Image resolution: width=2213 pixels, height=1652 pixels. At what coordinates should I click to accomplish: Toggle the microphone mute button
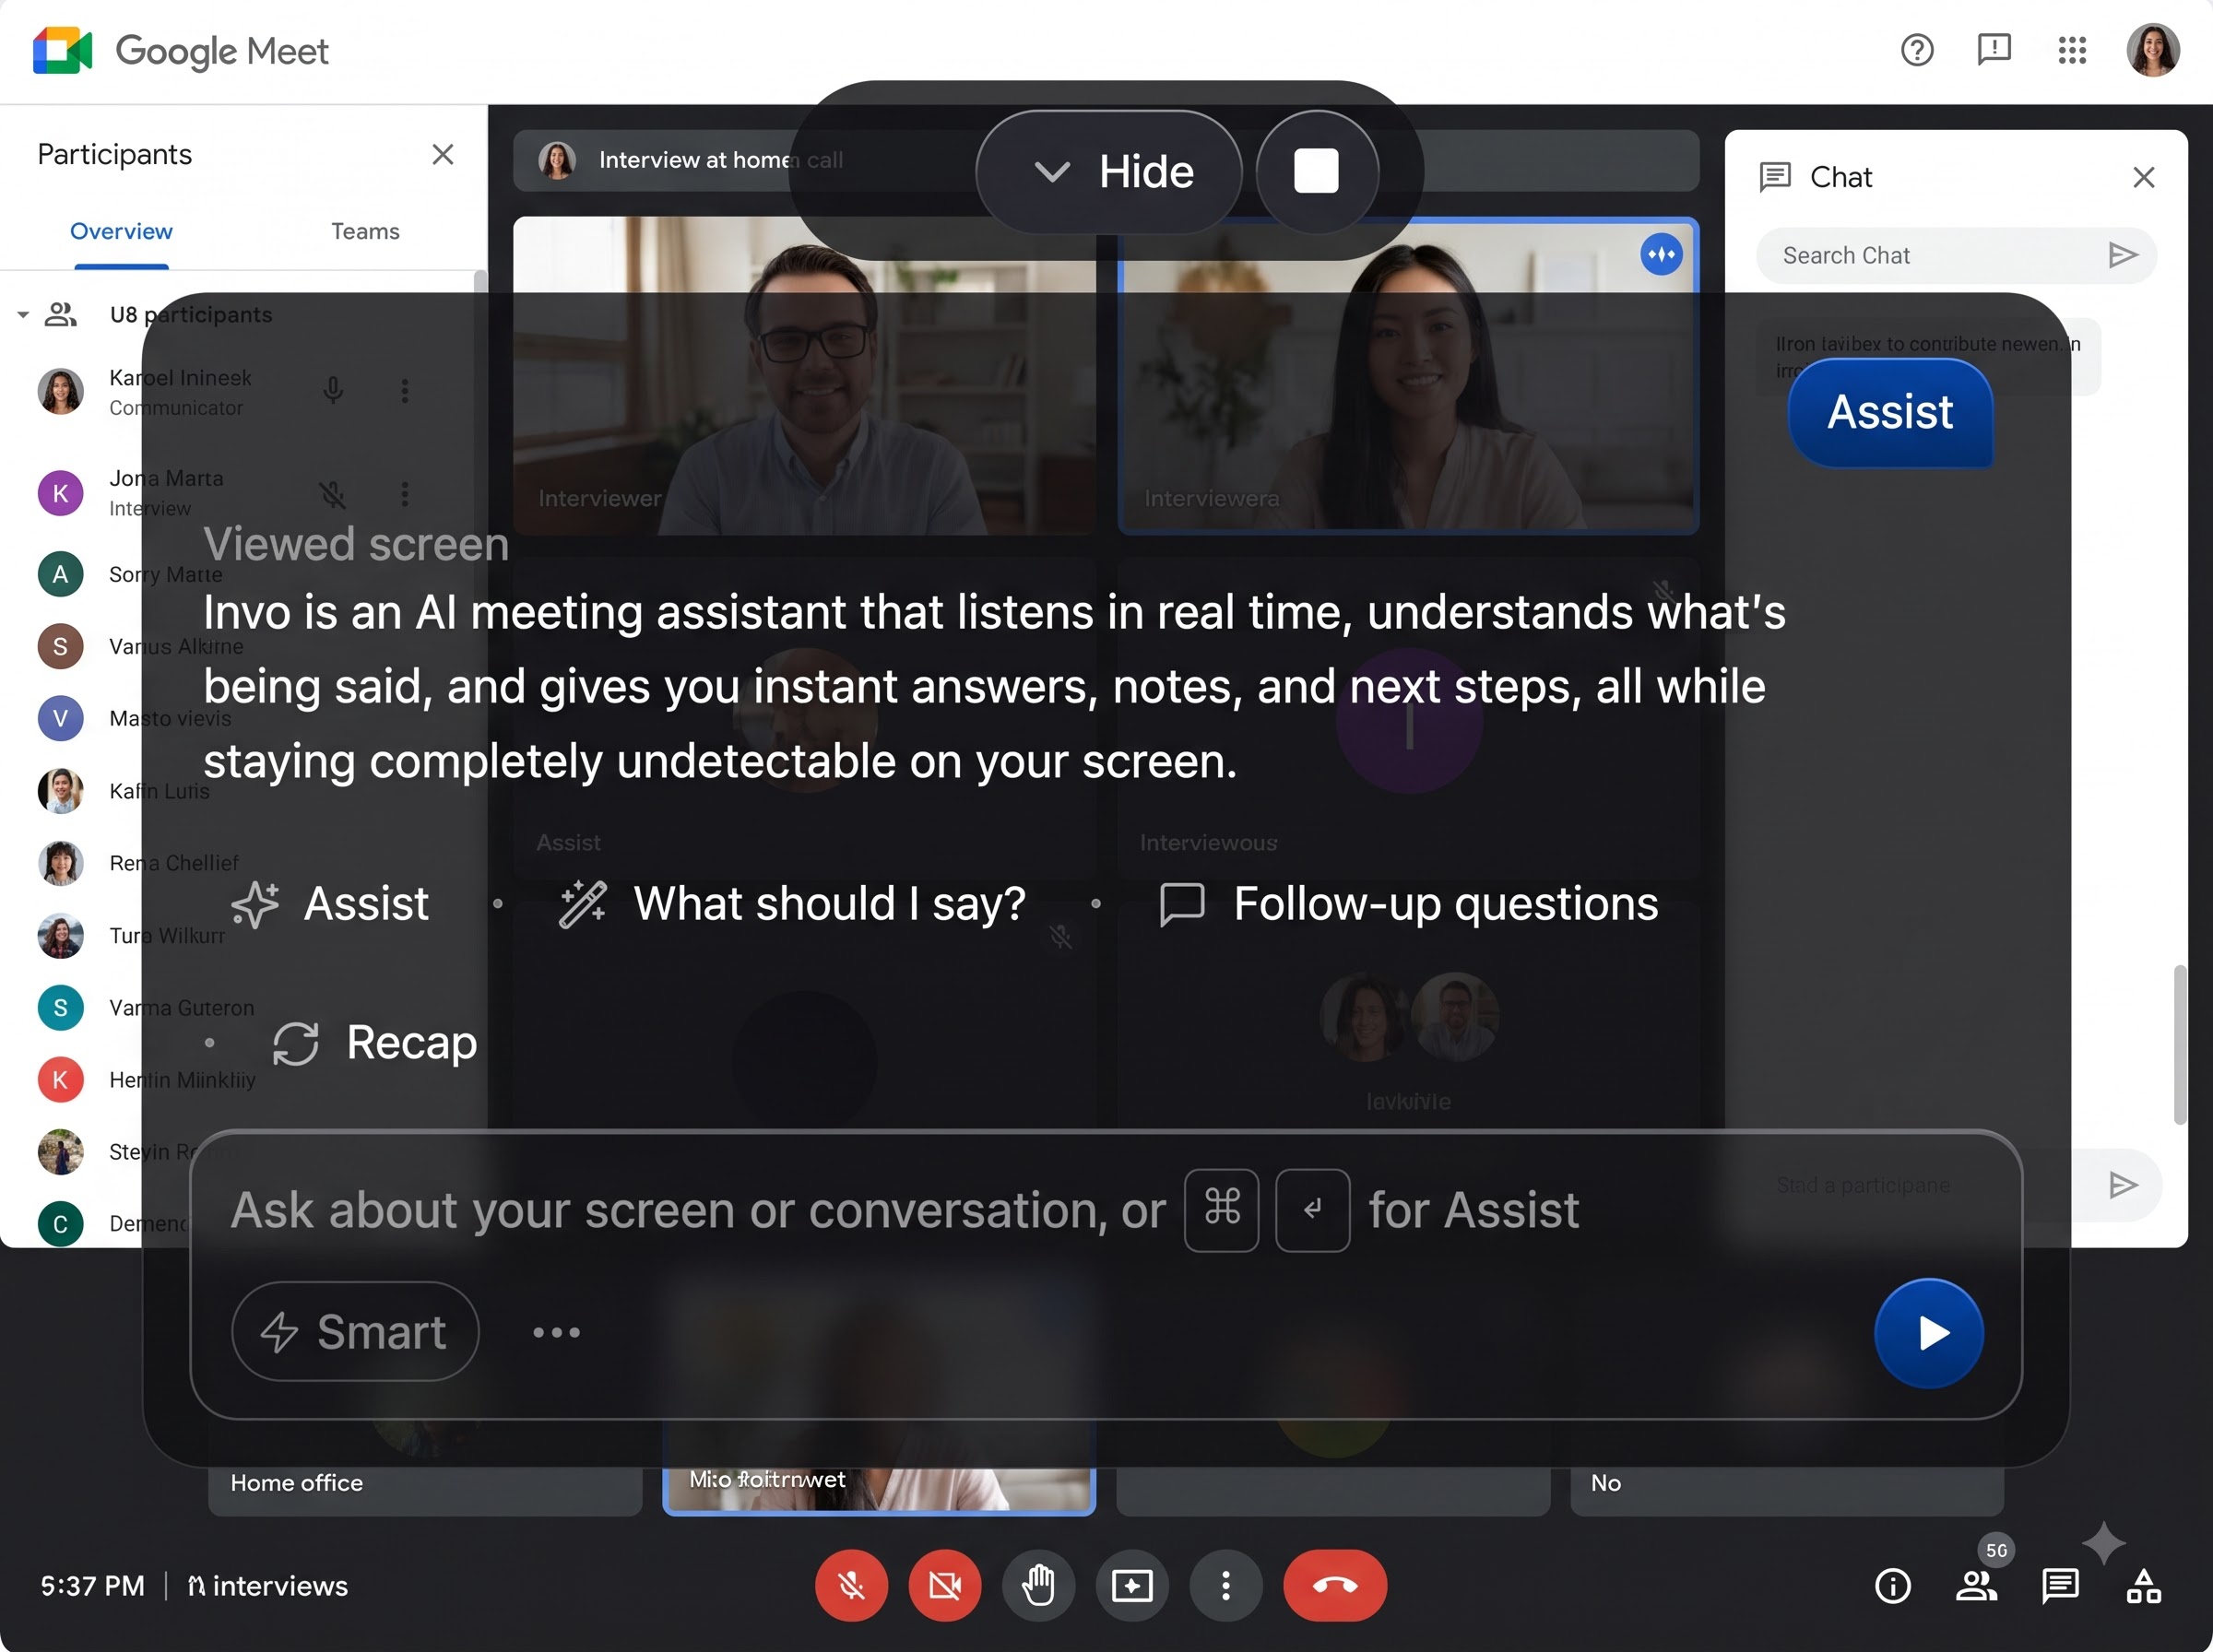[851, 1586]
